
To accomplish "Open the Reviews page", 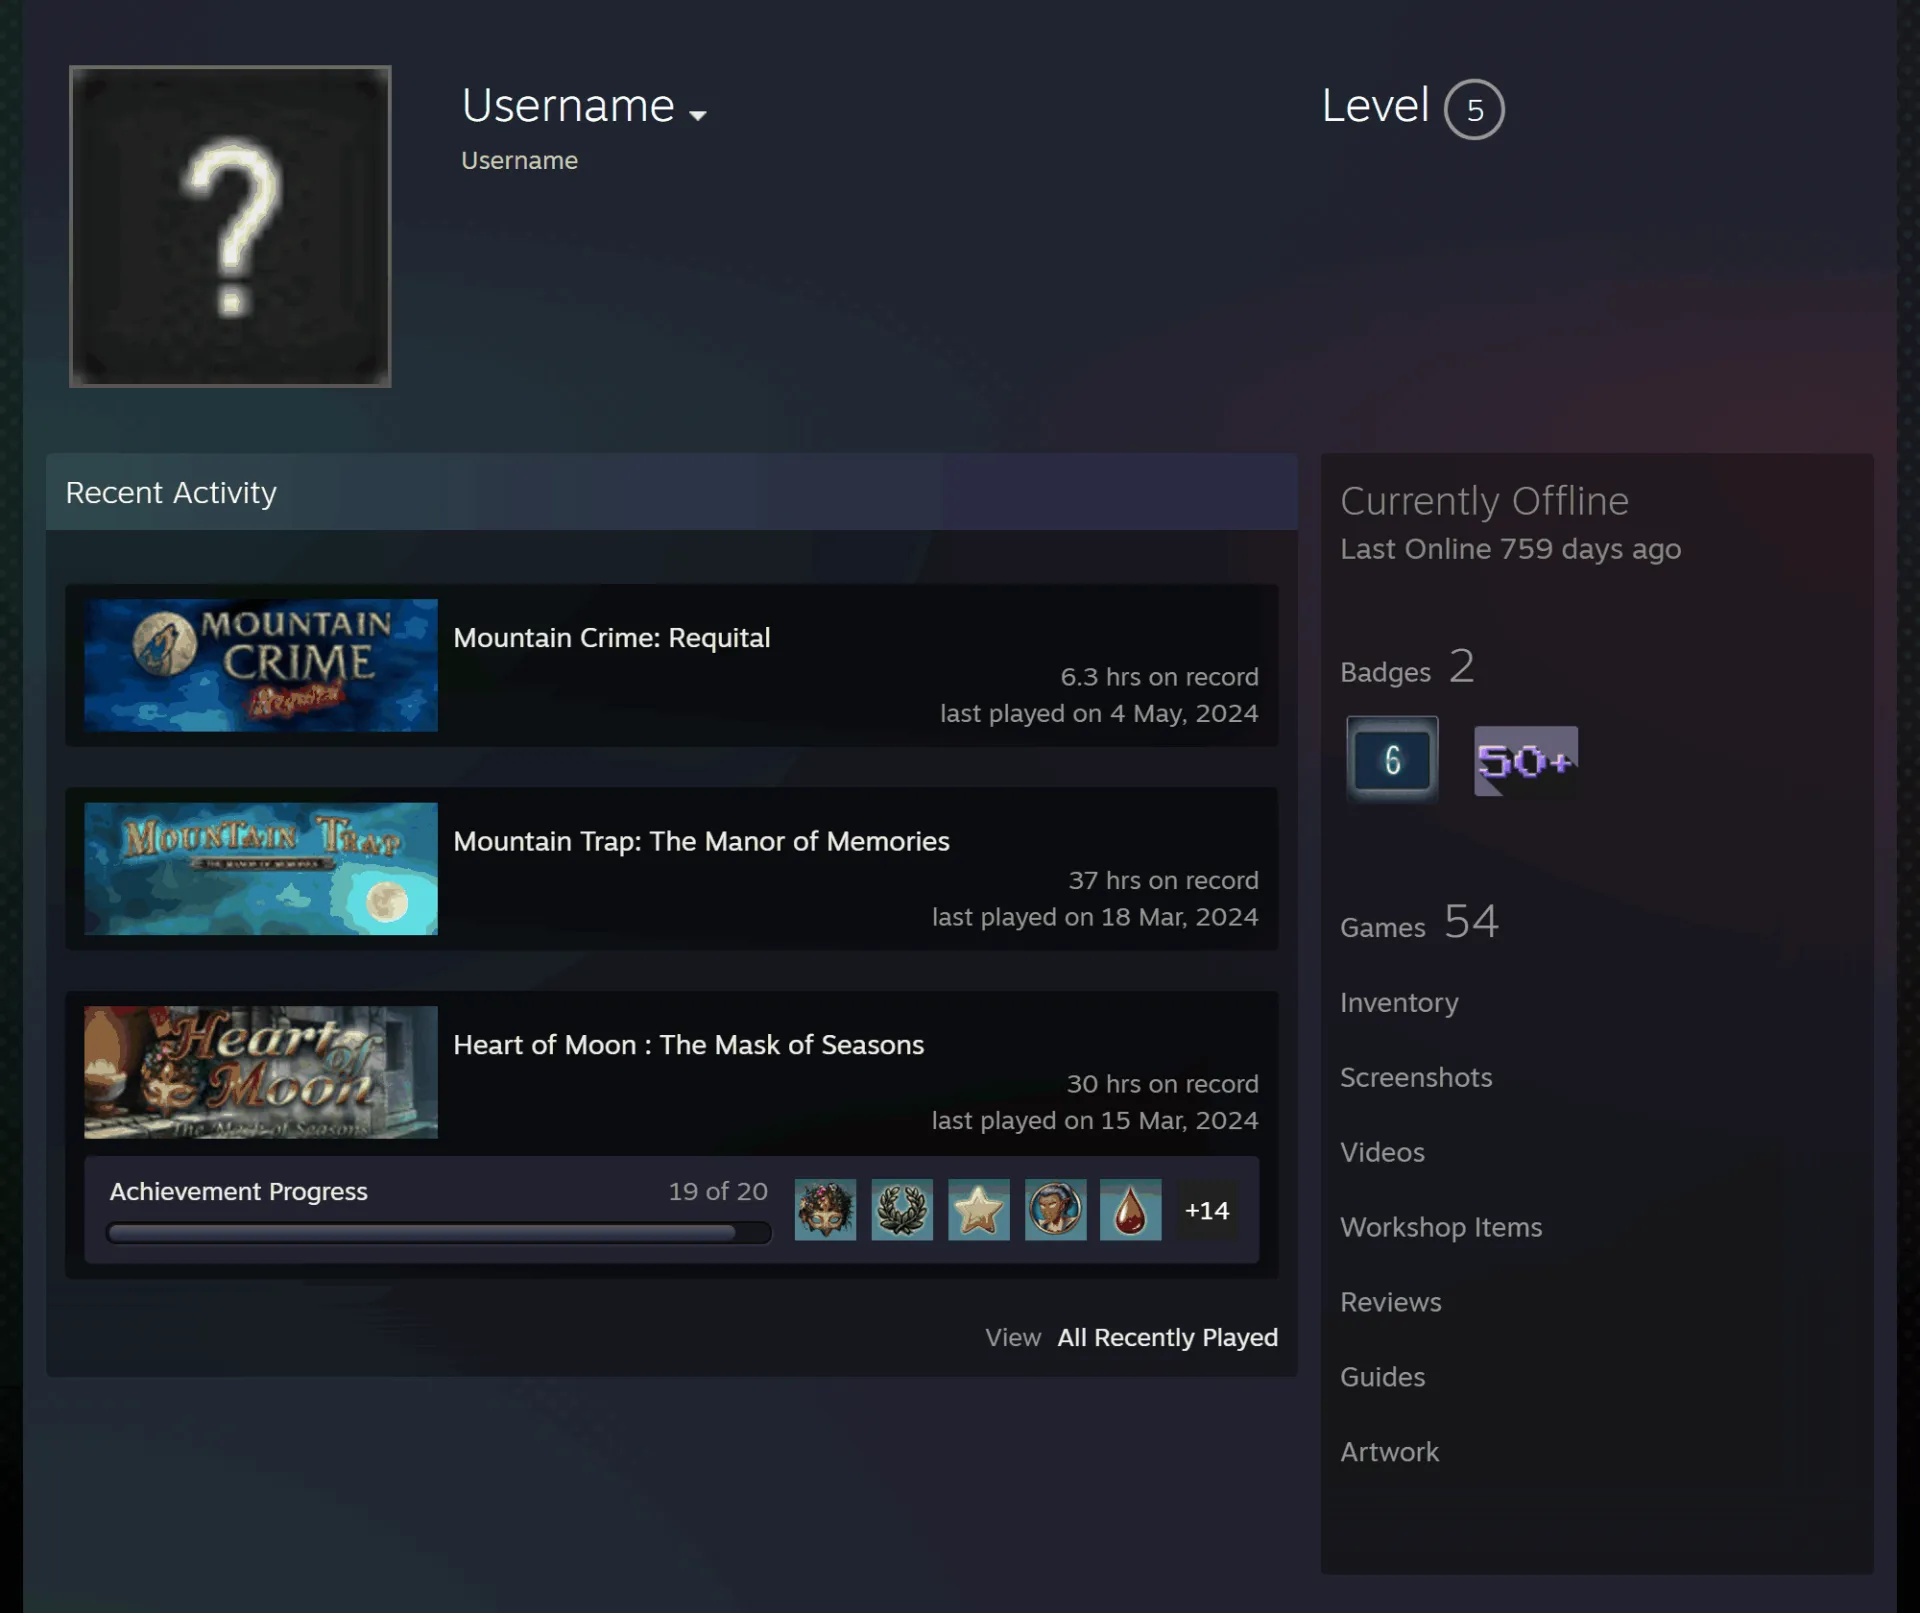I will (x=1390, y=1302).
